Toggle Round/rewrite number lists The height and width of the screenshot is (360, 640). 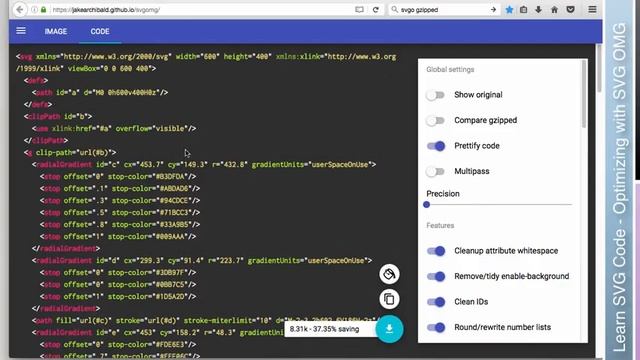tap(436, 327)
